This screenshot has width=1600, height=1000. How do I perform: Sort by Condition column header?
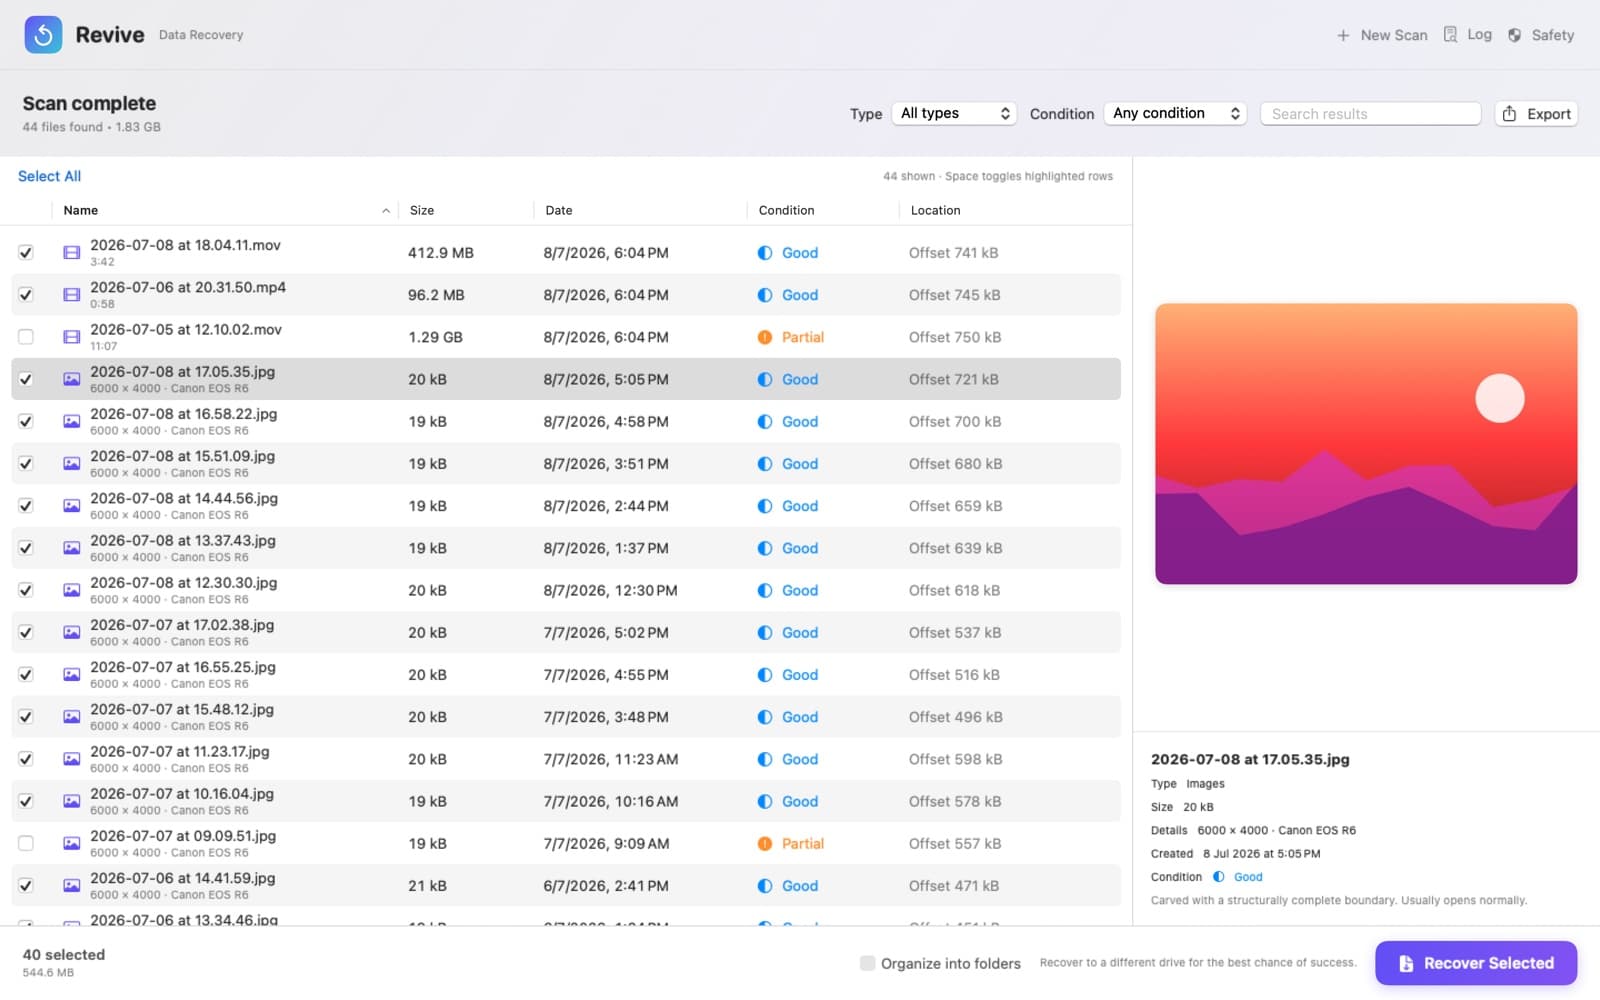[x=786, y=211]
